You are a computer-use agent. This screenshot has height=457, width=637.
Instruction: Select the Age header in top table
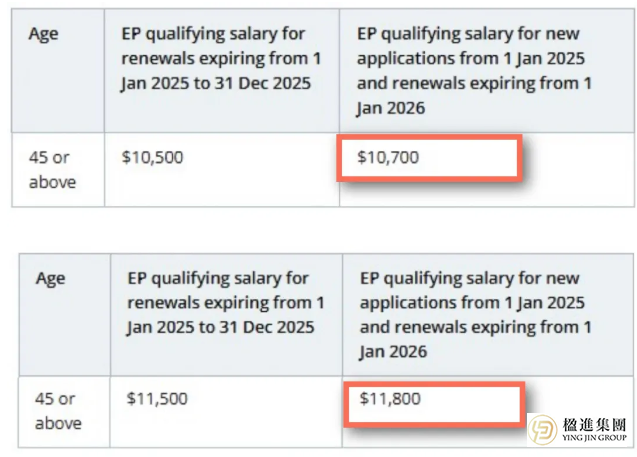pos(43,34)
